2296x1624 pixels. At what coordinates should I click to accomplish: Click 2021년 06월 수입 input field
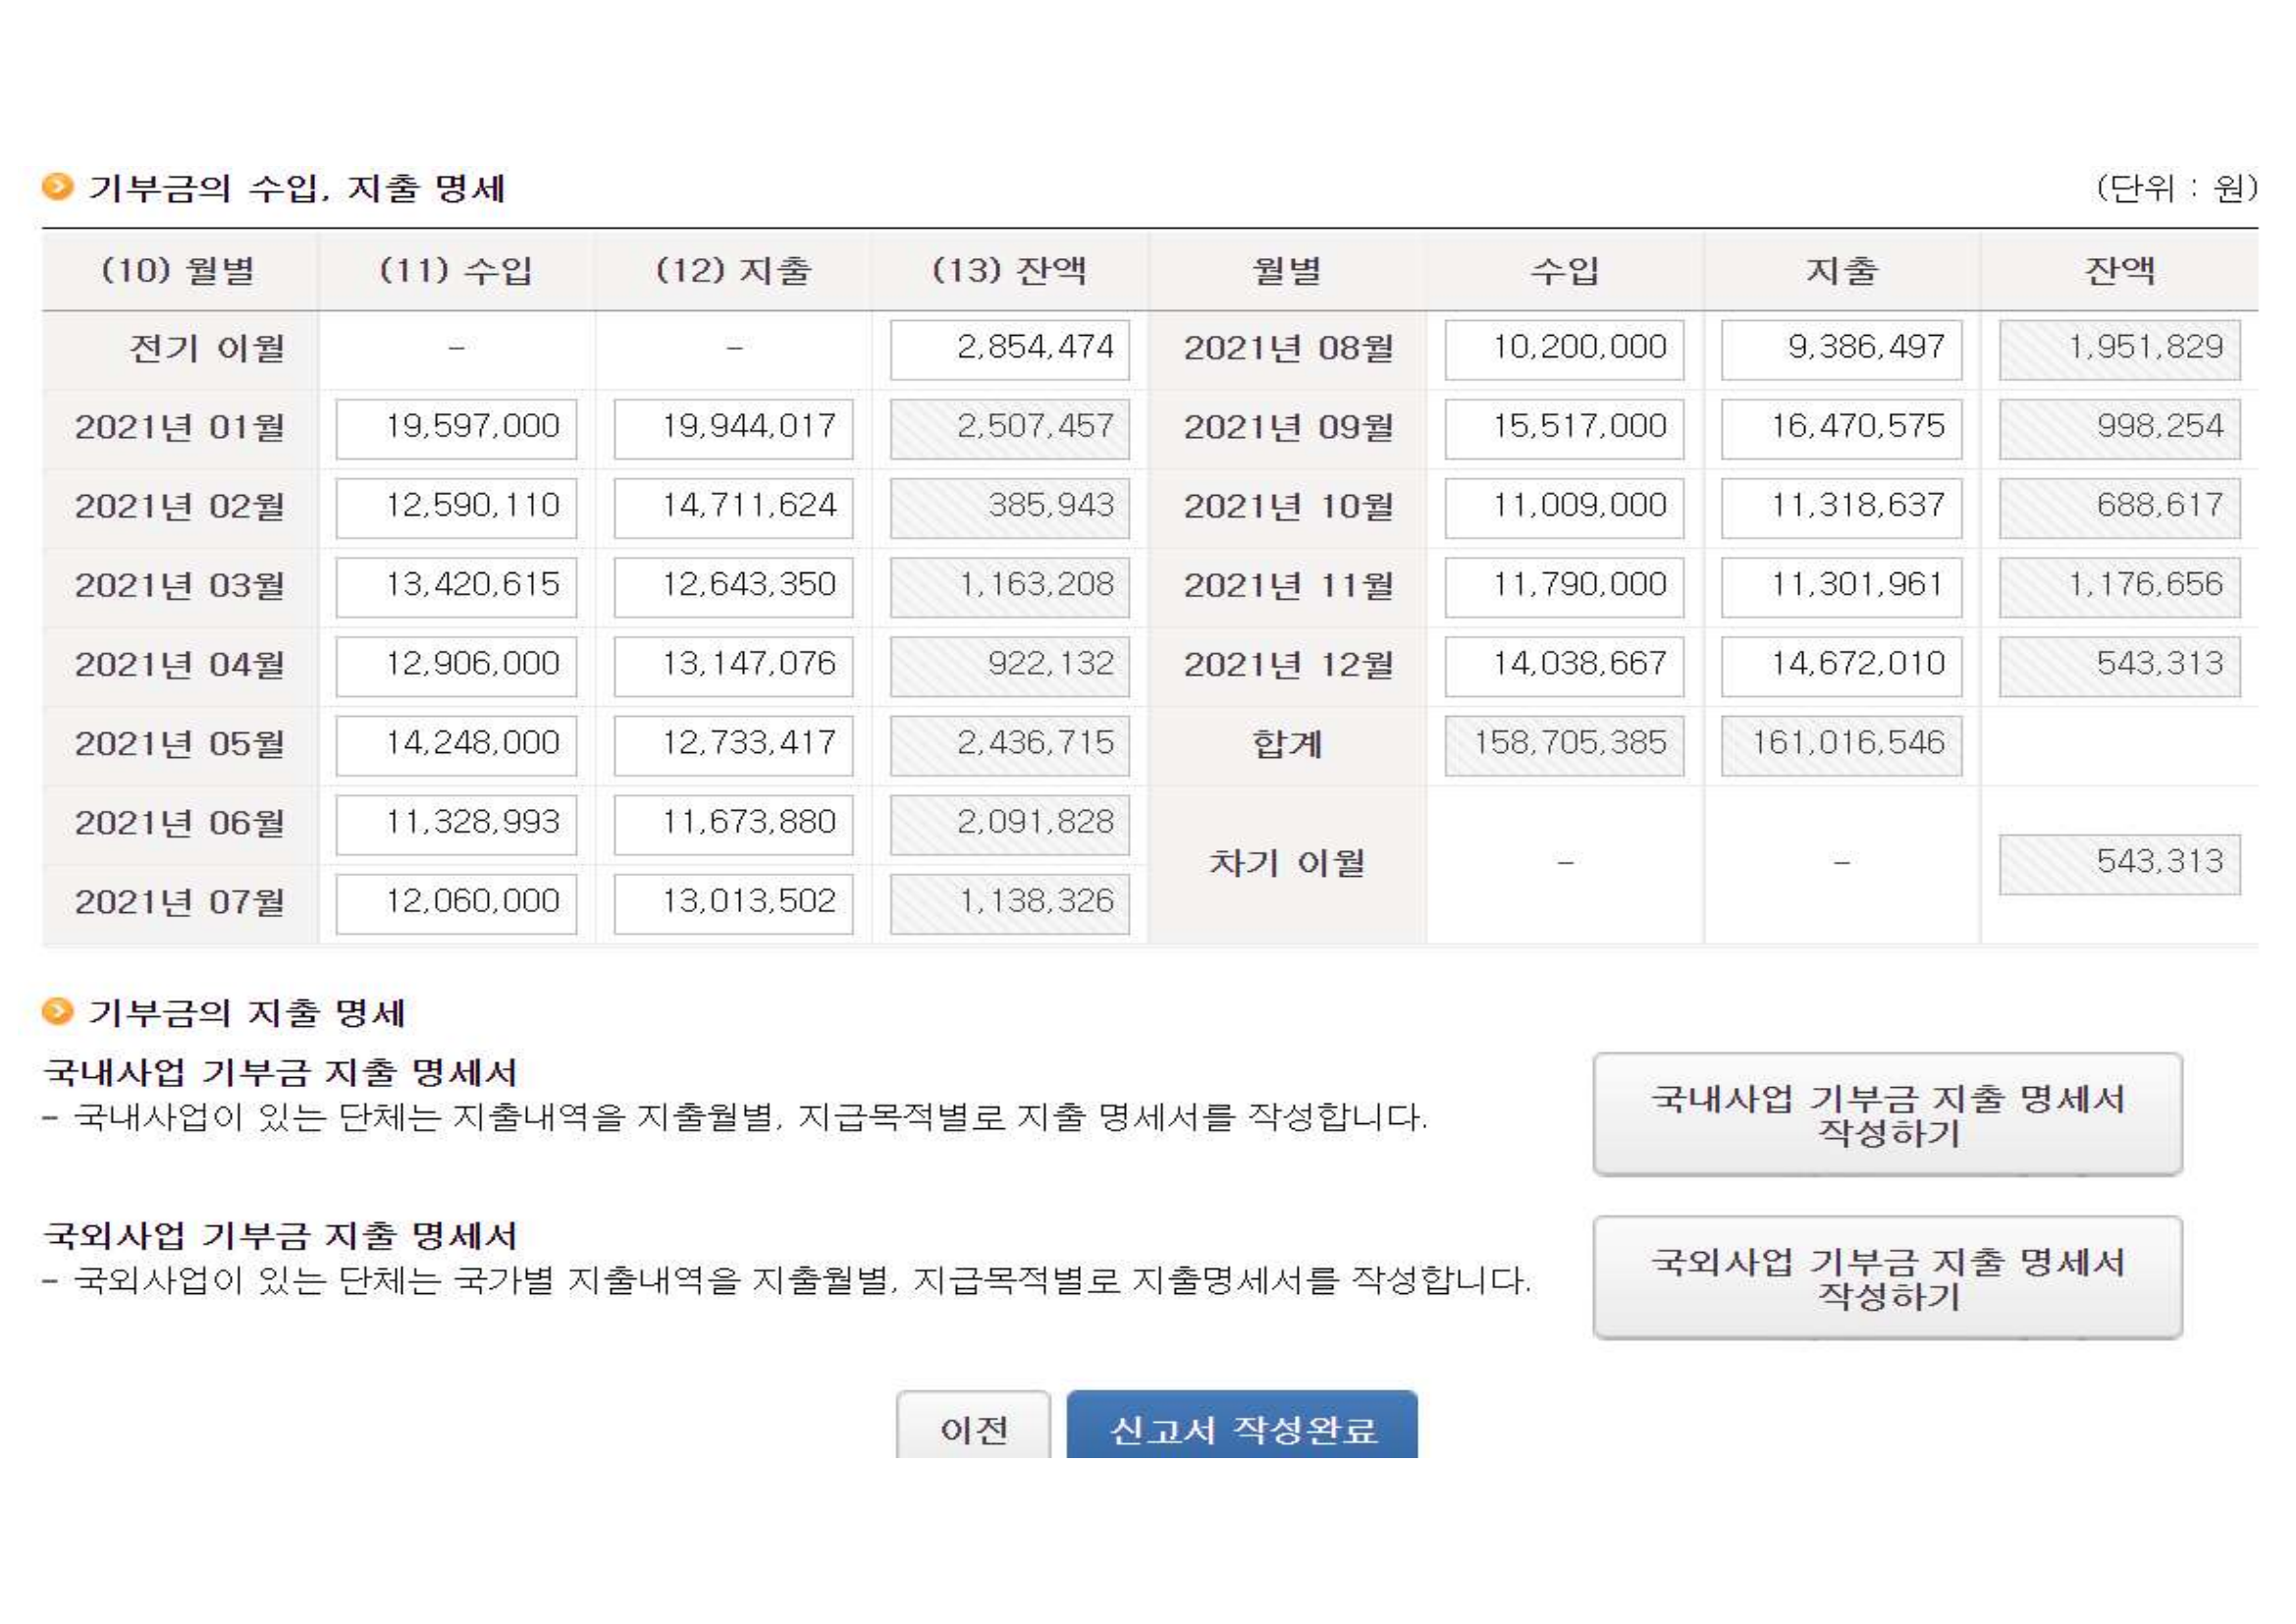pyautogui.click(x=456, y=824)
